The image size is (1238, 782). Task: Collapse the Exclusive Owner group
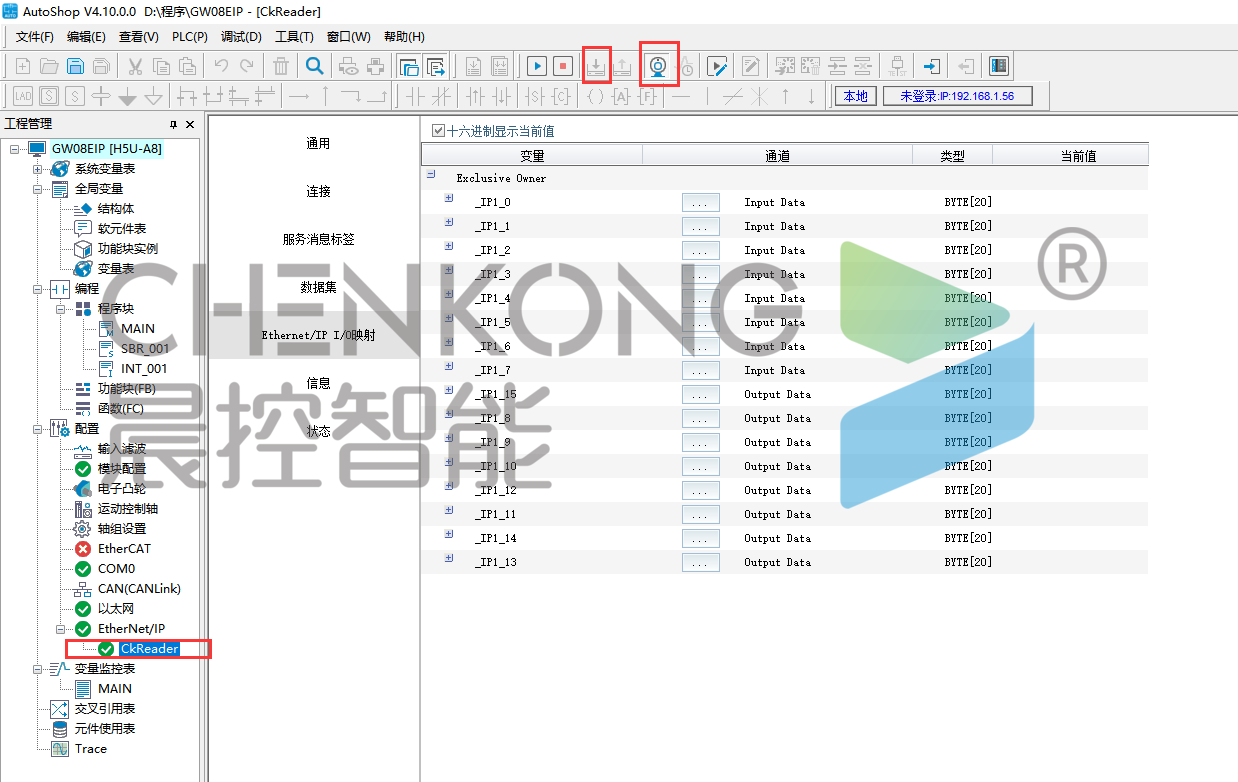point(431,174)
